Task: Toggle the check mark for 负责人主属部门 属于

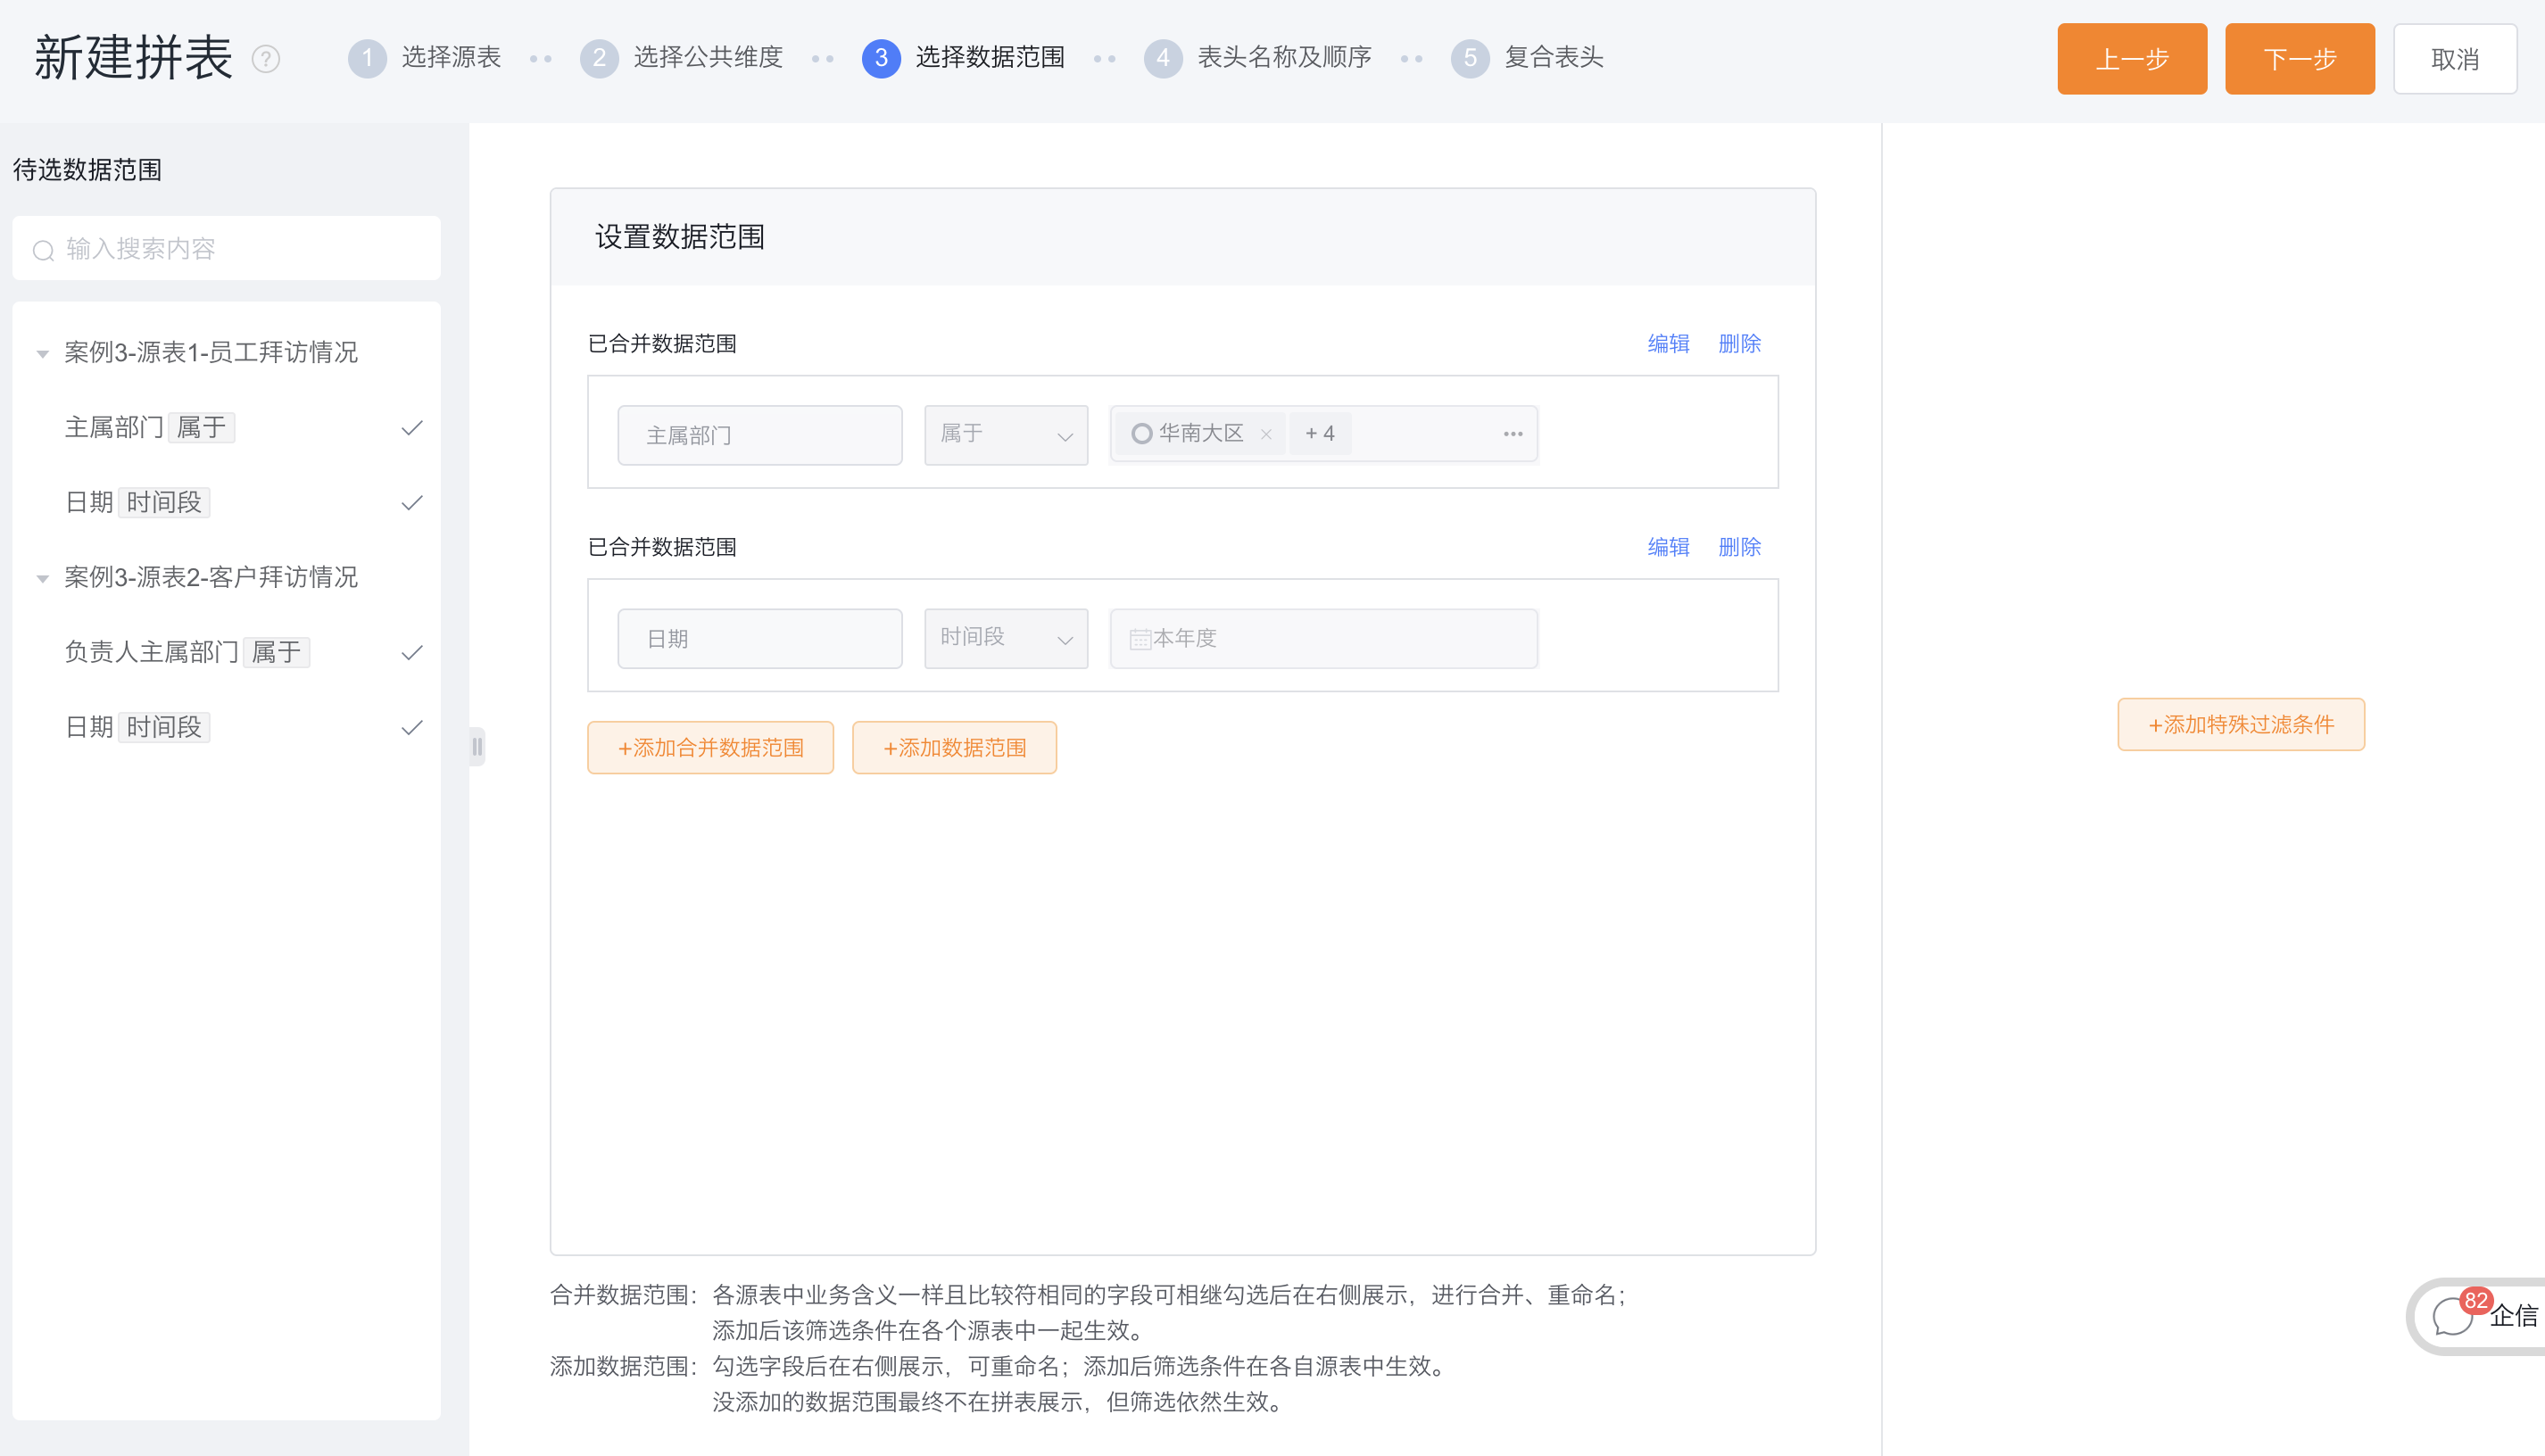Action: [x=412, y=653]
